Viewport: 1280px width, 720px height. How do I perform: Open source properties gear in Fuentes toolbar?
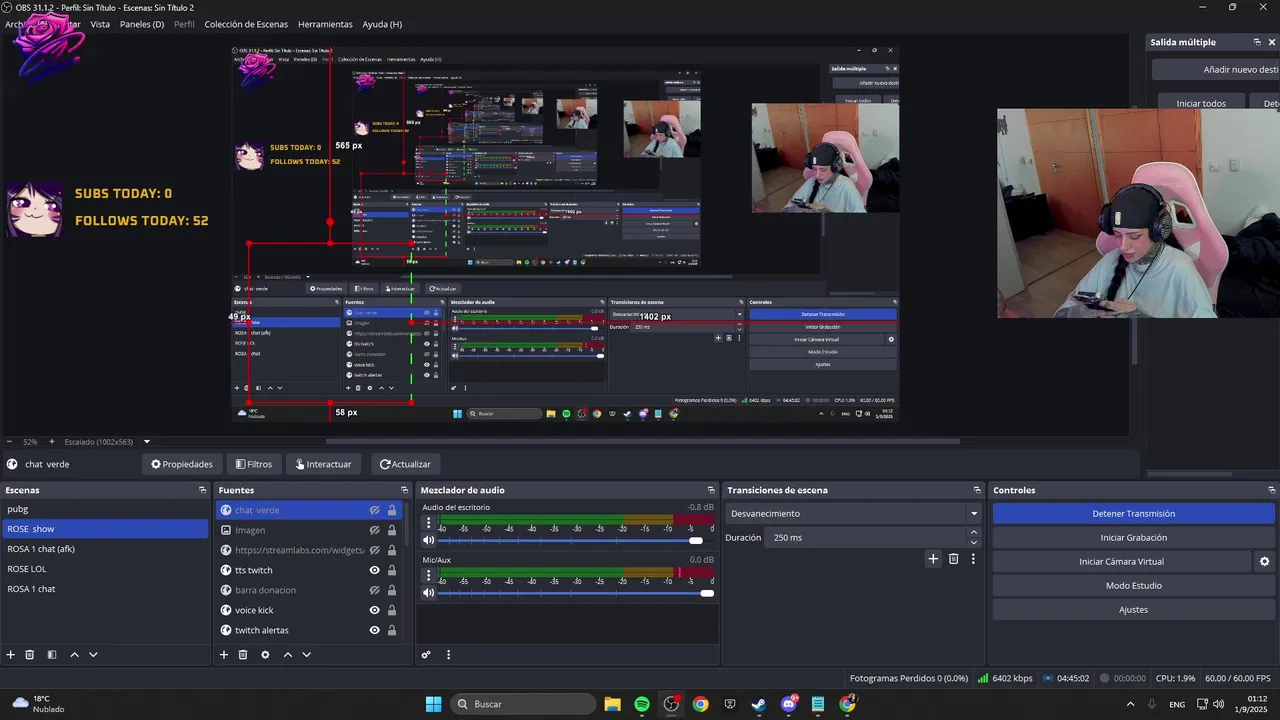click(265, 655)
